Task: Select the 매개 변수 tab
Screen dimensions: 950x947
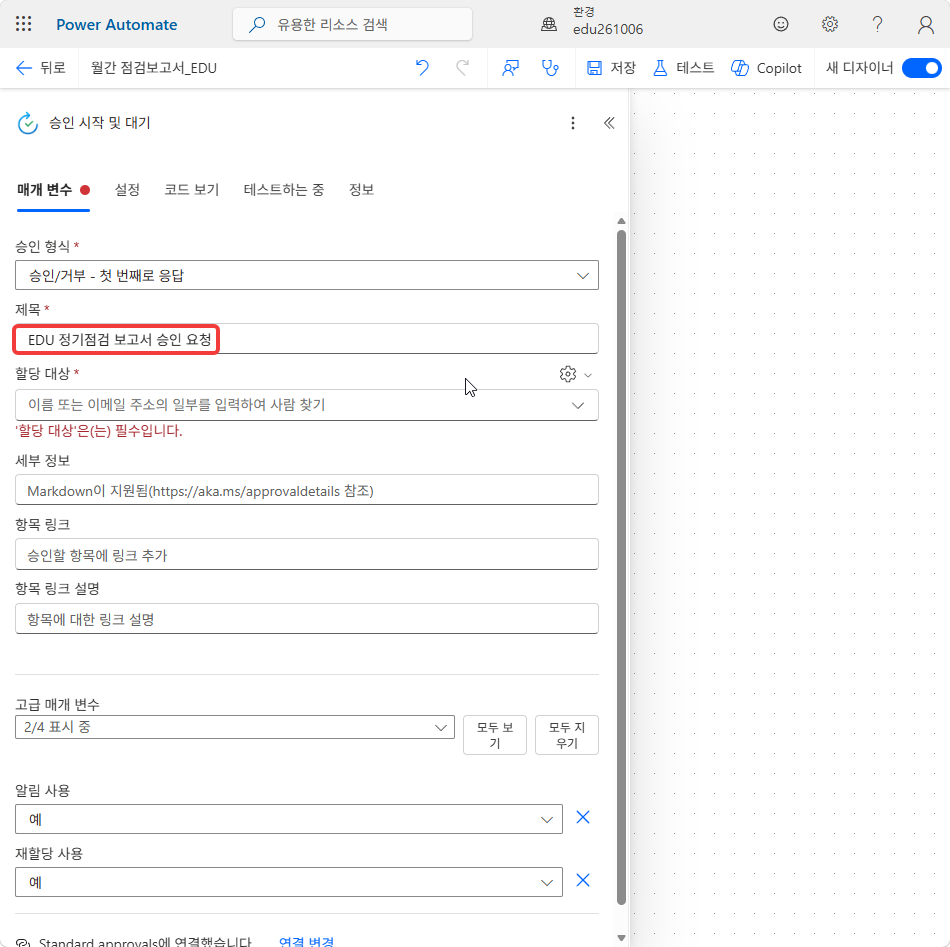Action: pyautogui.click(x=53, y=190)
